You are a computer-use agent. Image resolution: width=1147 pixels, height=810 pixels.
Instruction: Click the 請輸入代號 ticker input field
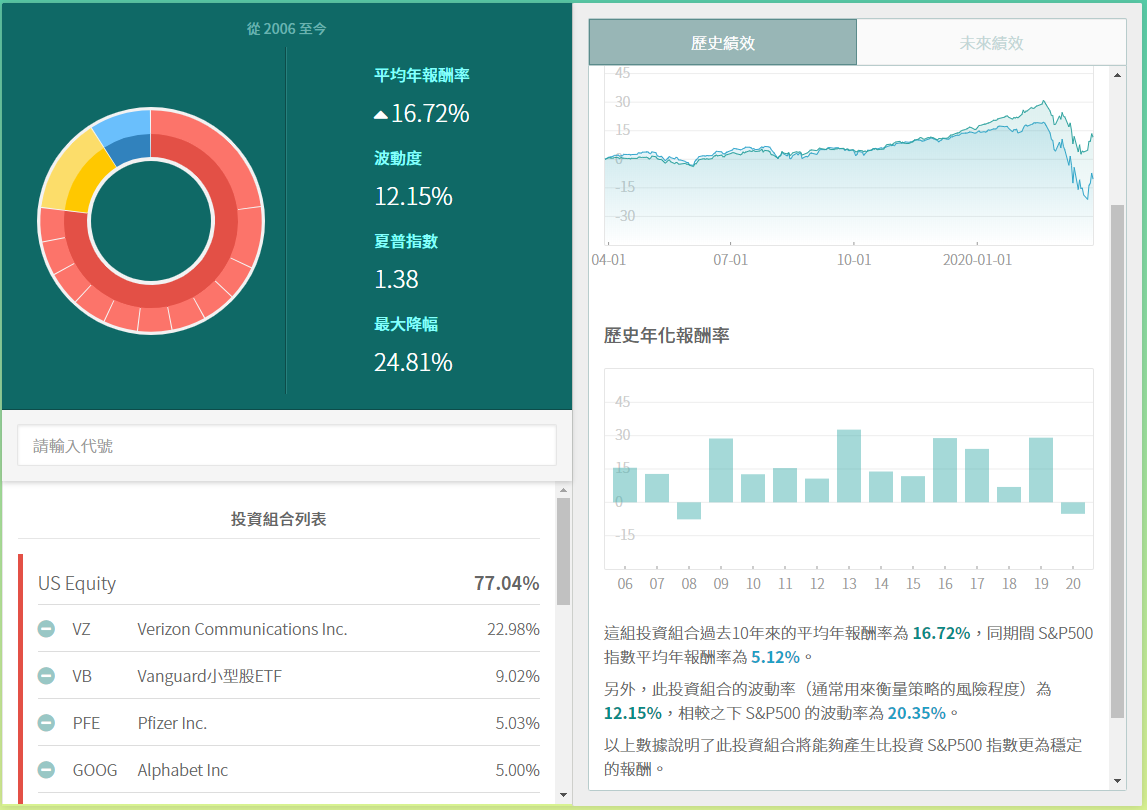click(x=286, y=446)
